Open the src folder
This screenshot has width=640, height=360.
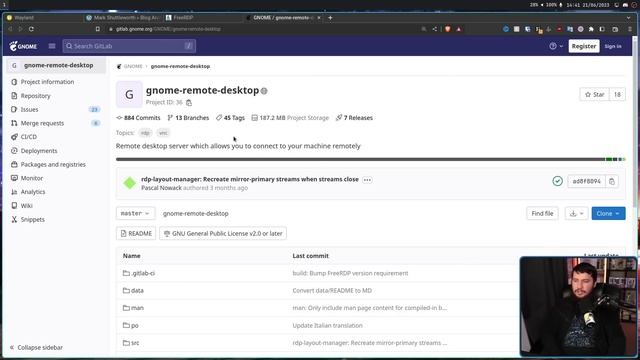[x=135, y=343]
